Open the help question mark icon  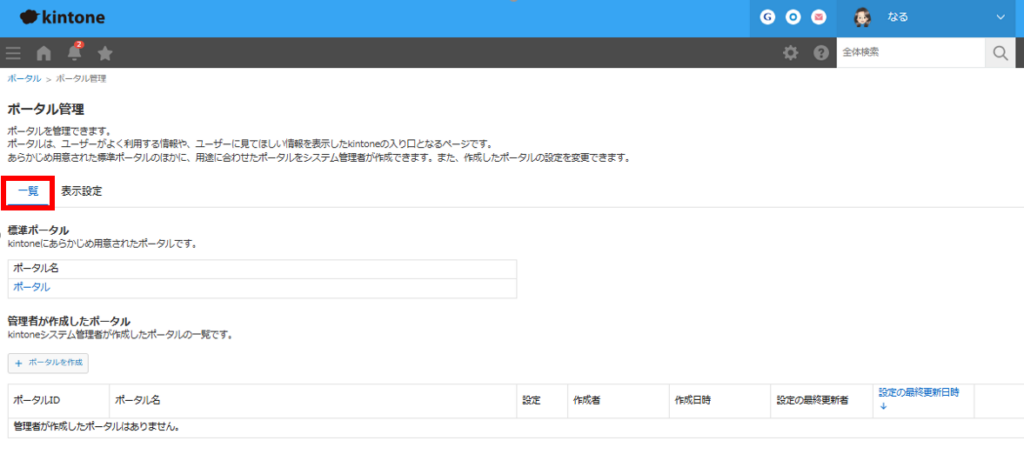pos(821,53)
